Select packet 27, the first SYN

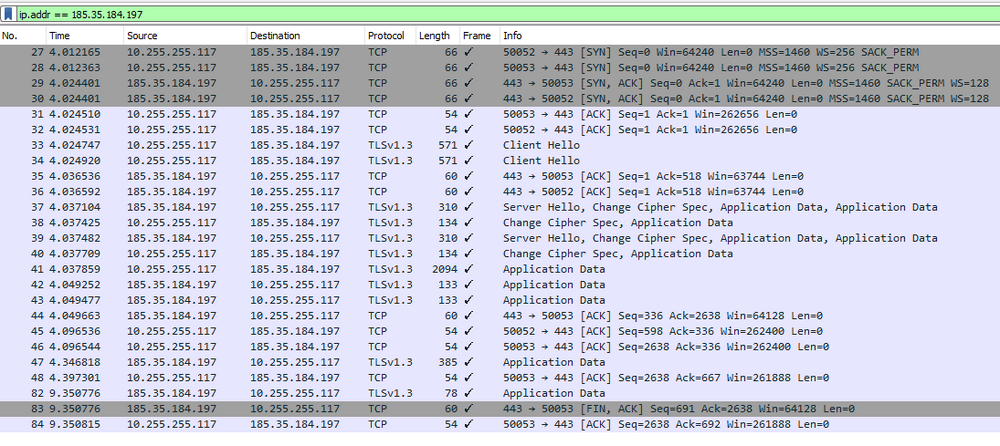500,51
